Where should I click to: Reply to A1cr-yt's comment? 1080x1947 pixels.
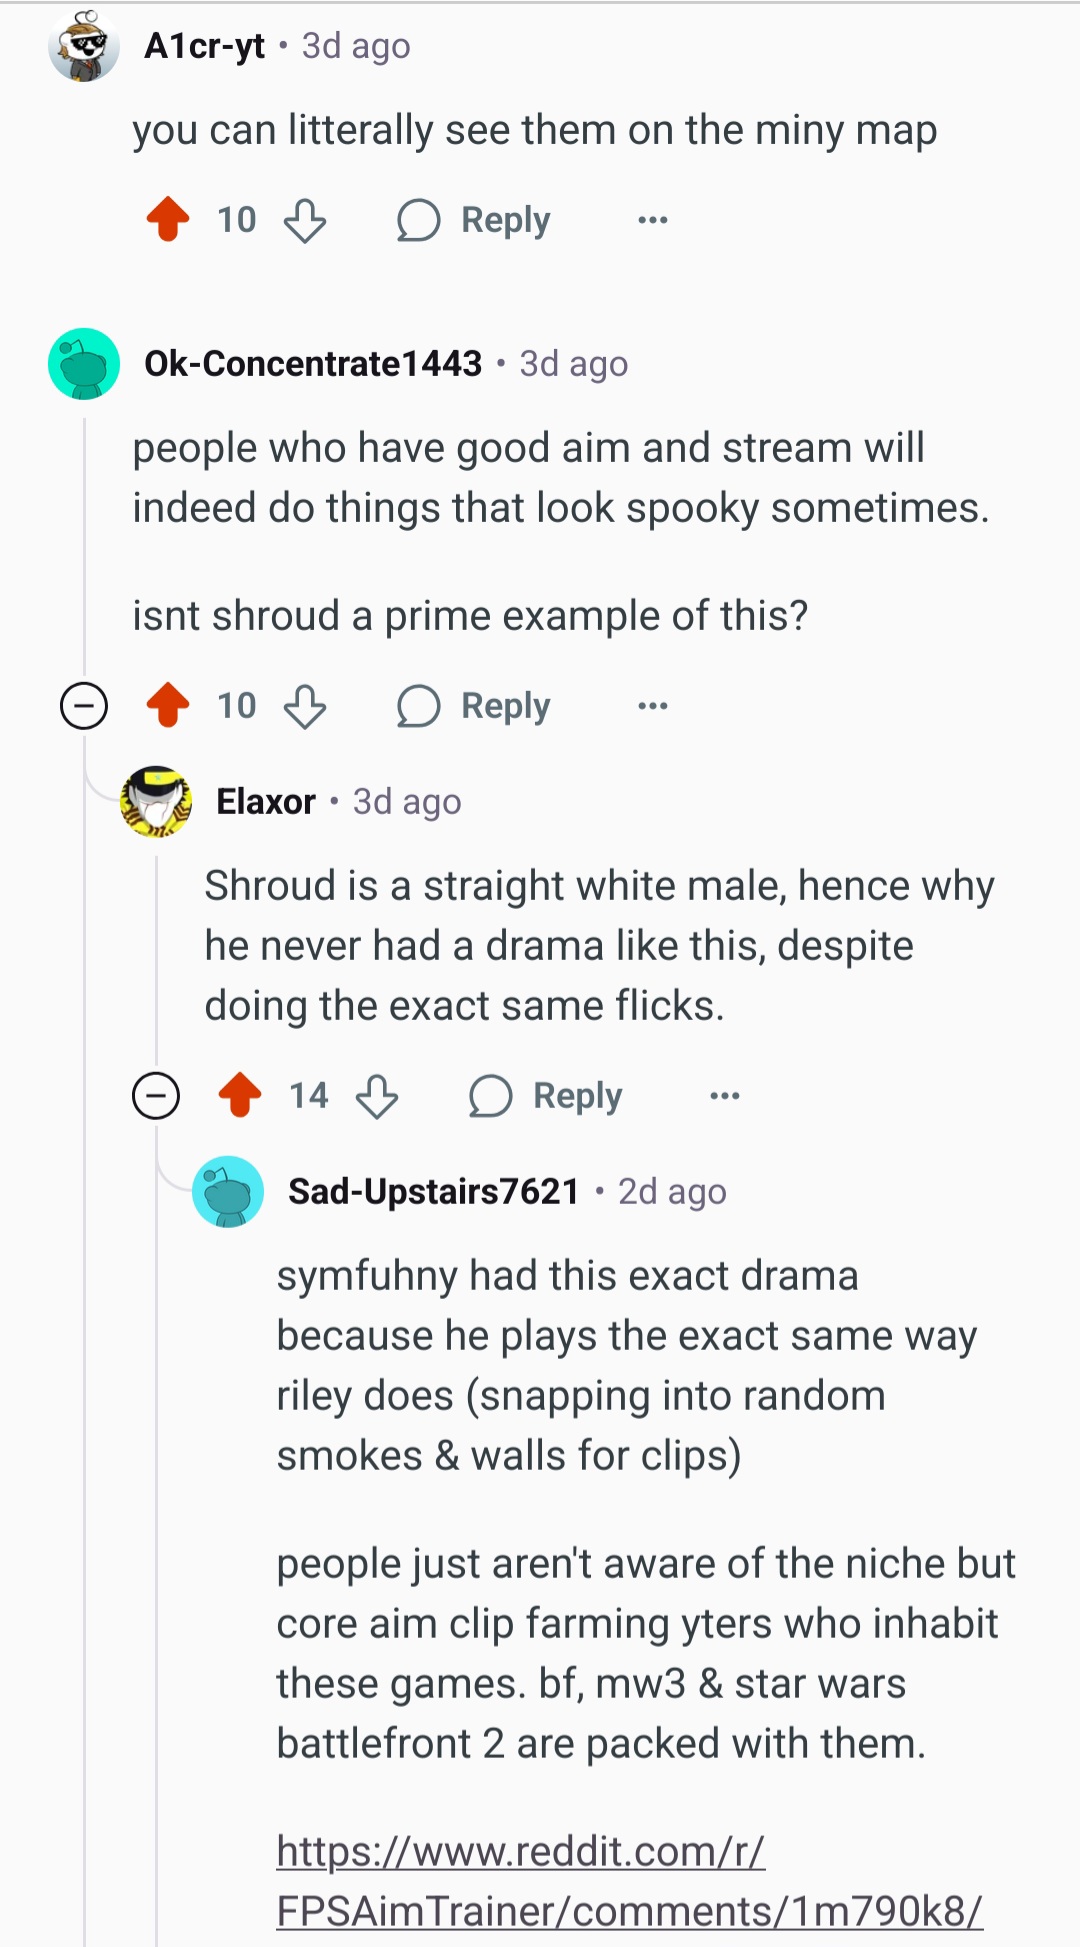click(474, 220)
